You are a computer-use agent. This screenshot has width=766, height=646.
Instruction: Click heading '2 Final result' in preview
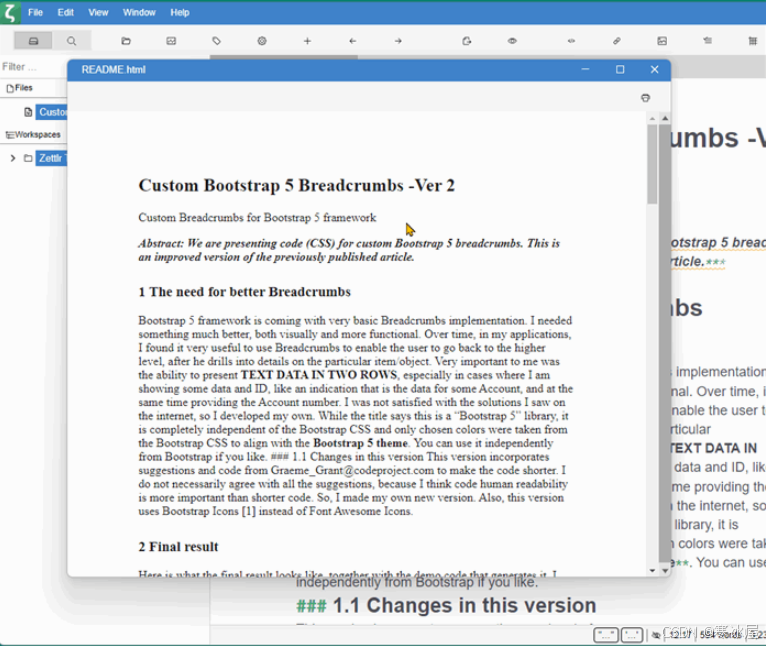pyautogui.click(x=178, y=547)
